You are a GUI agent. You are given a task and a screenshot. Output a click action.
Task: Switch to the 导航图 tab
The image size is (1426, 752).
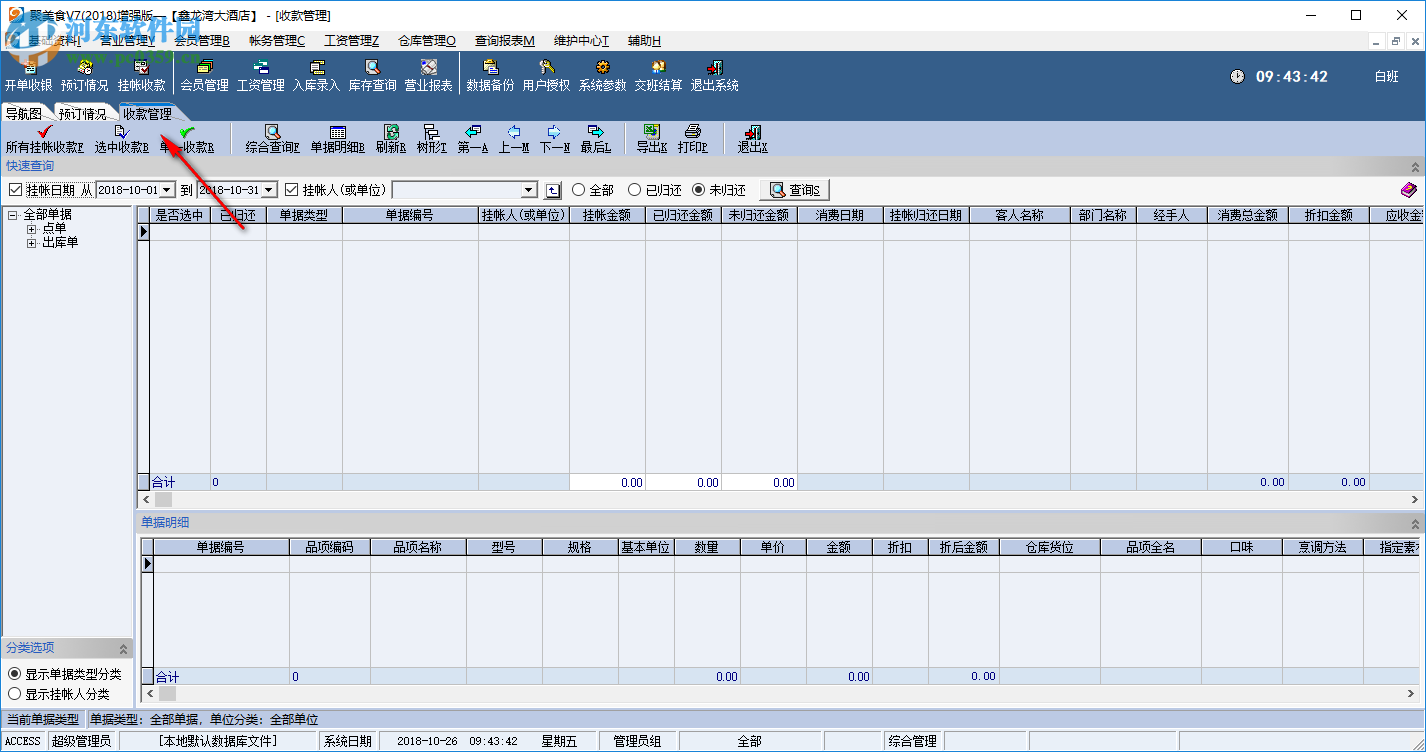tap(24, 114)
